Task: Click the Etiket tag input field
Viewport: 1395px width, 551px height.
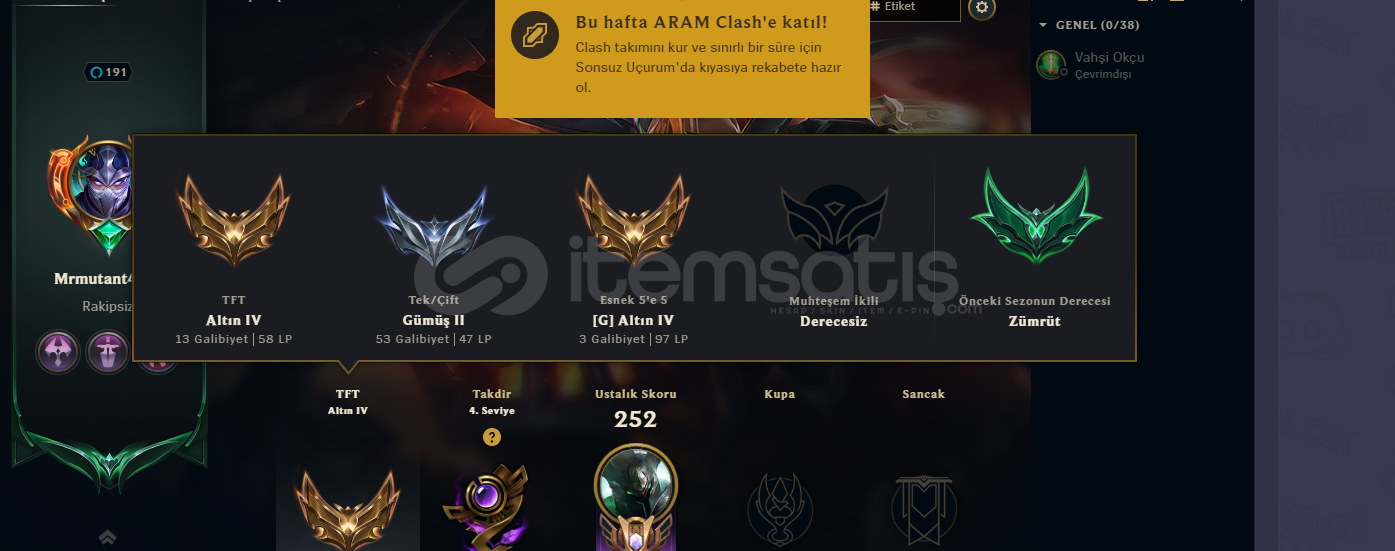Action: coord(914,7)
